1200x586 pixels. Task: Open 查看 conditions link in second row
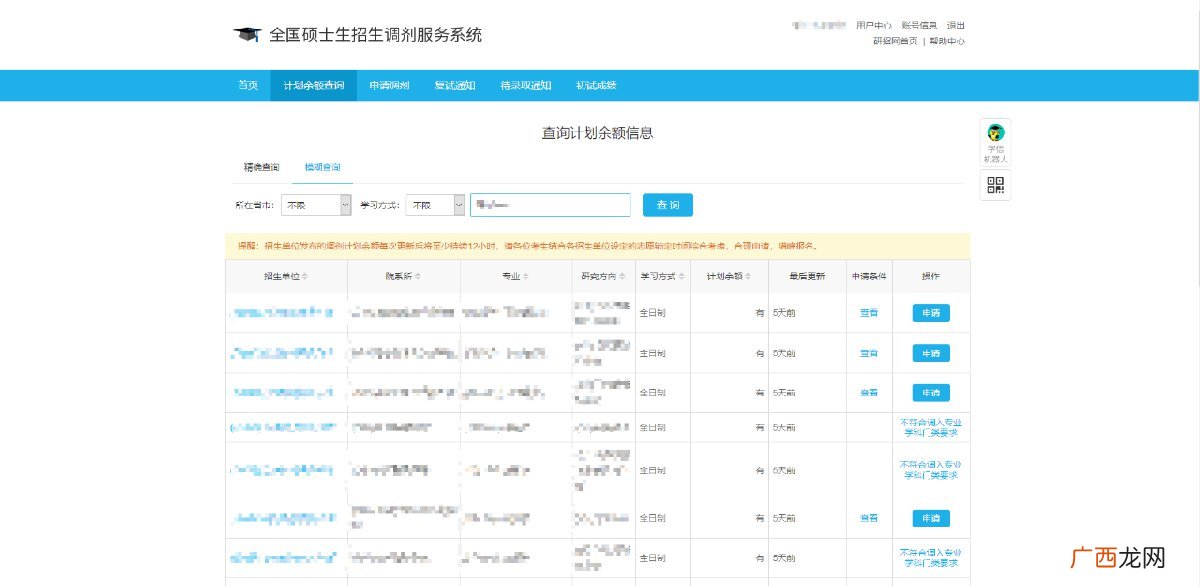(869, 353)
